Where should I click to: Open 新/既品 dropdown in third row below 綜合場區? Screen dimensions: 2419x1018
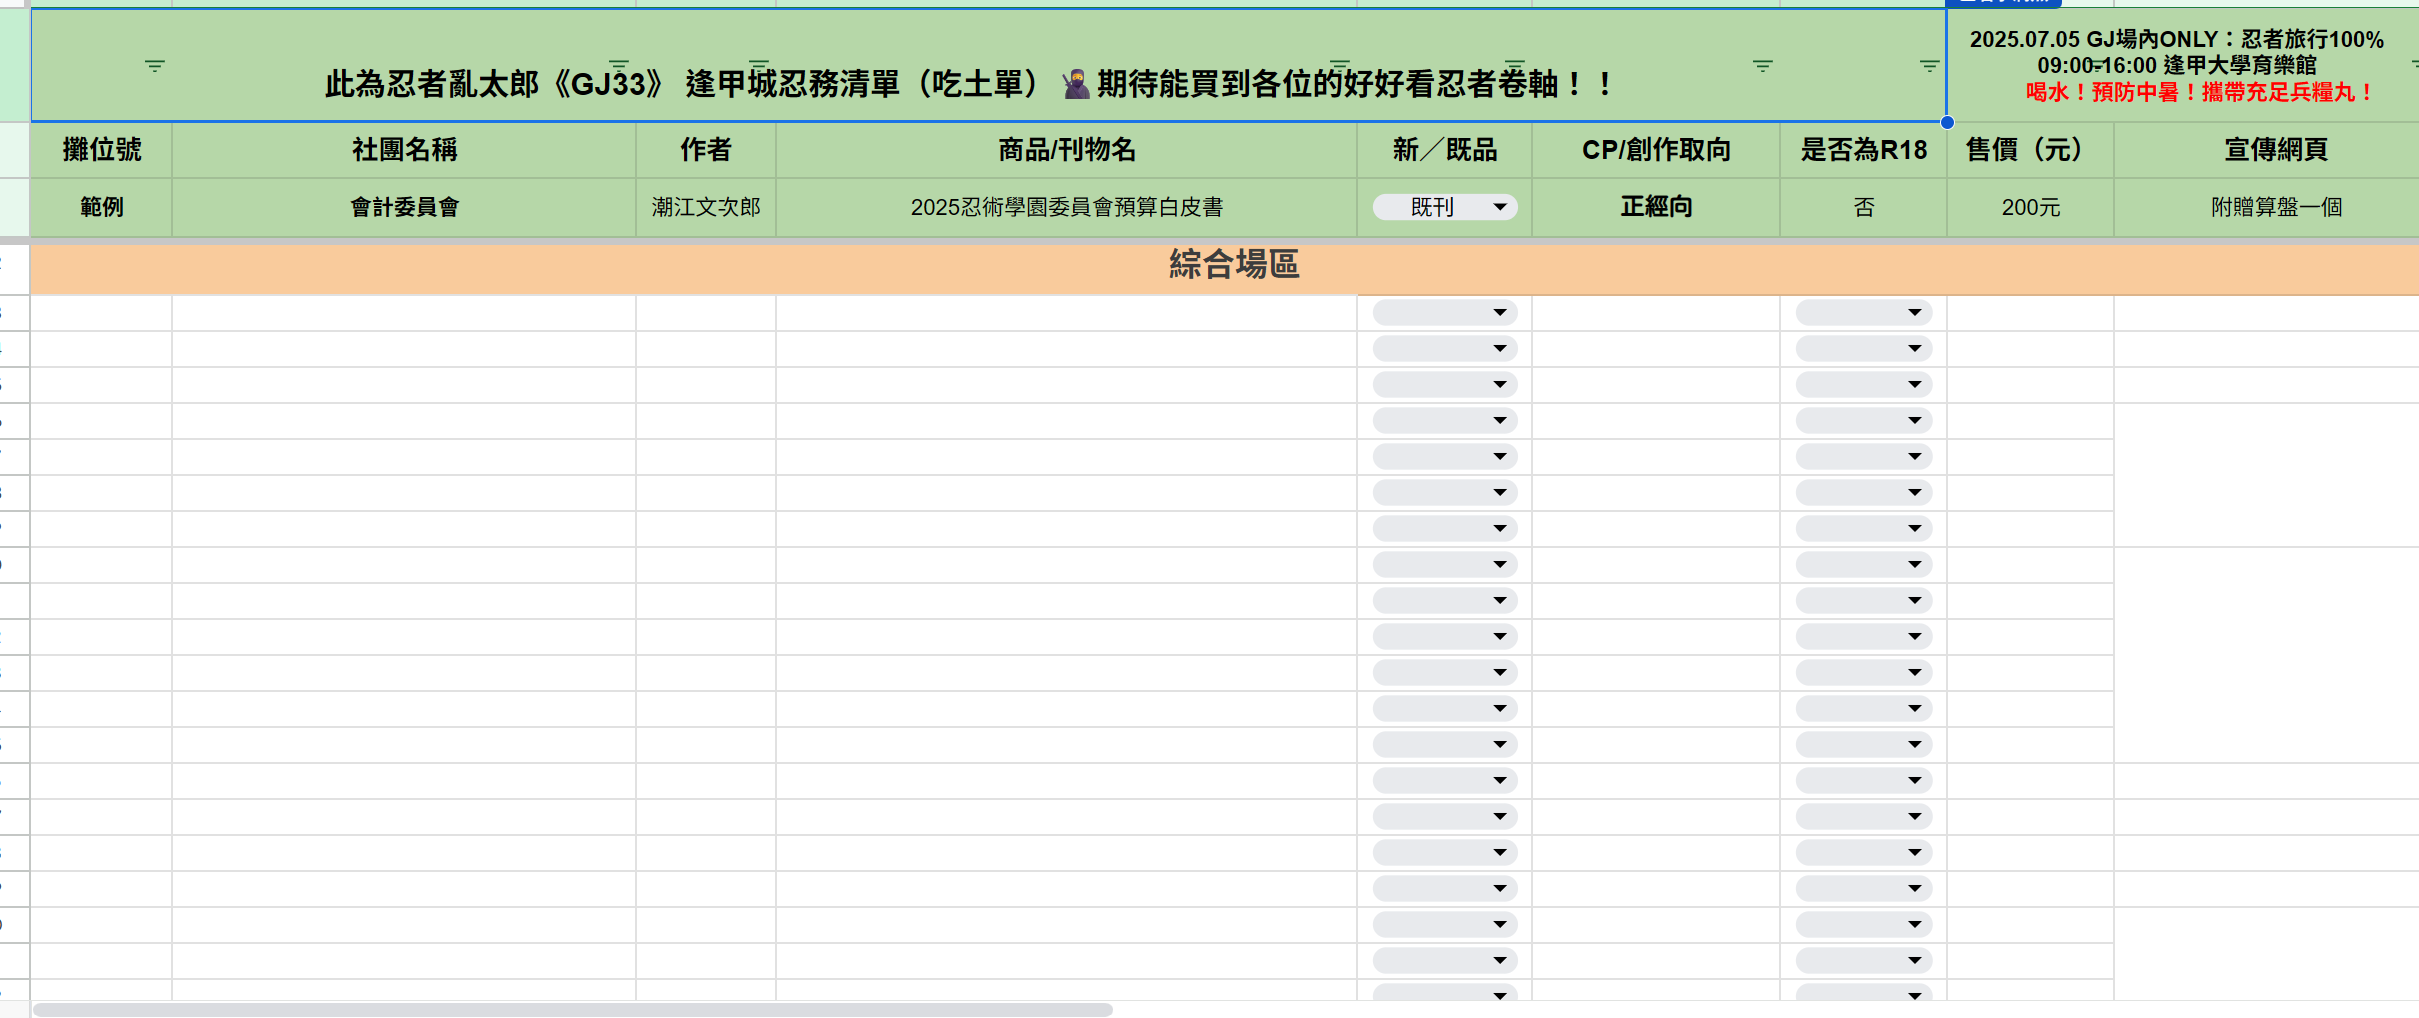pyautogui.click(x=1445, y=385)
